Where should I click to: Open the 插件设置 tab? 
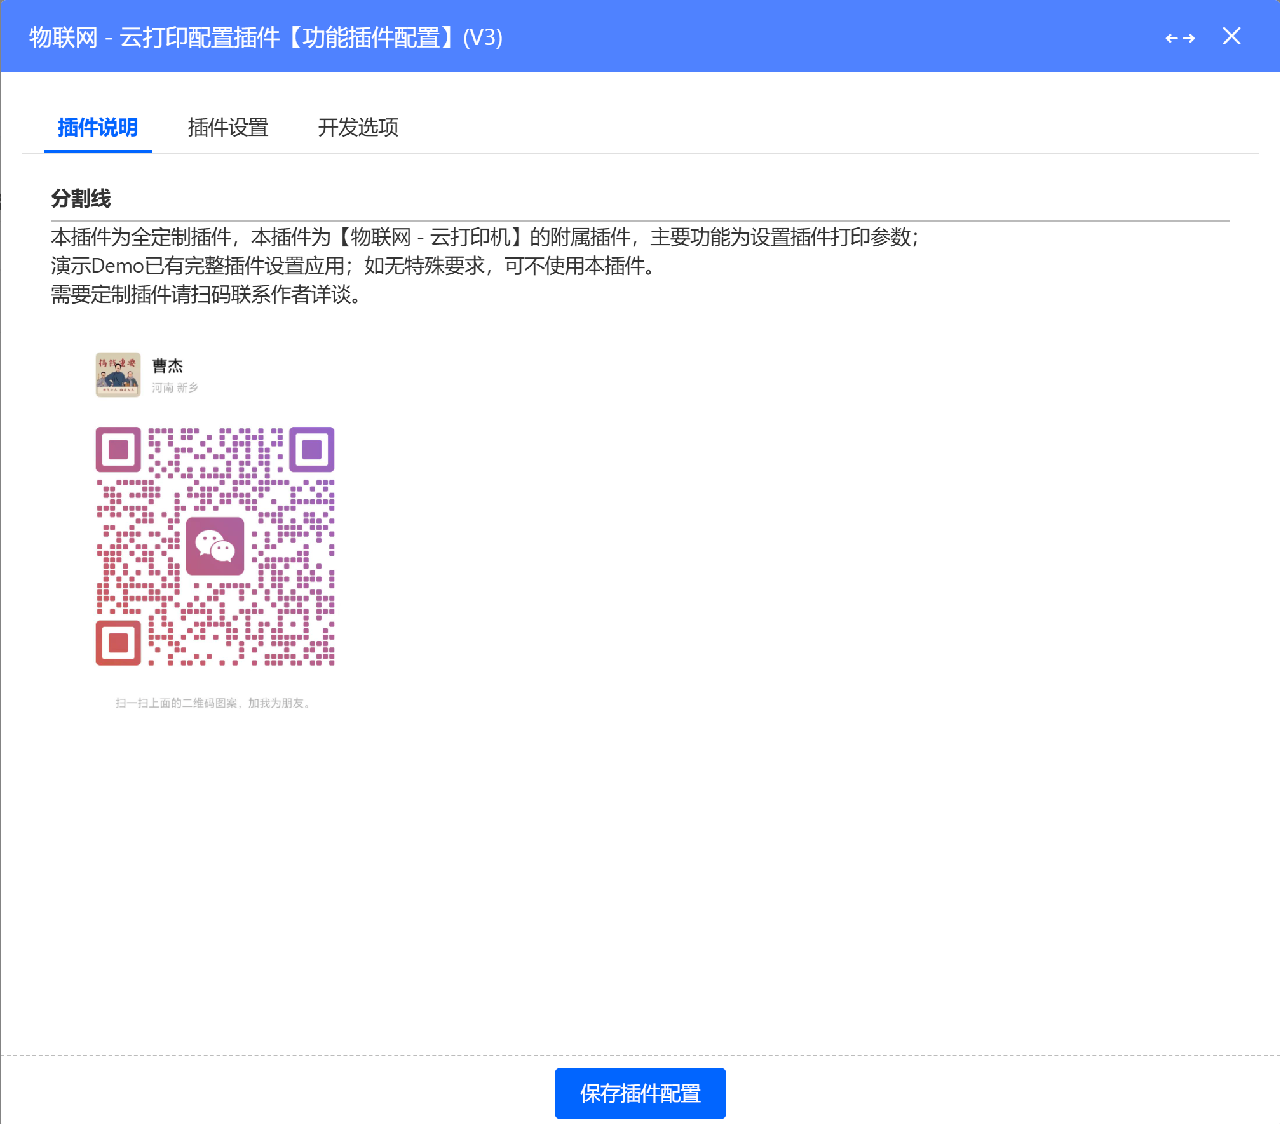pos(228,128)
